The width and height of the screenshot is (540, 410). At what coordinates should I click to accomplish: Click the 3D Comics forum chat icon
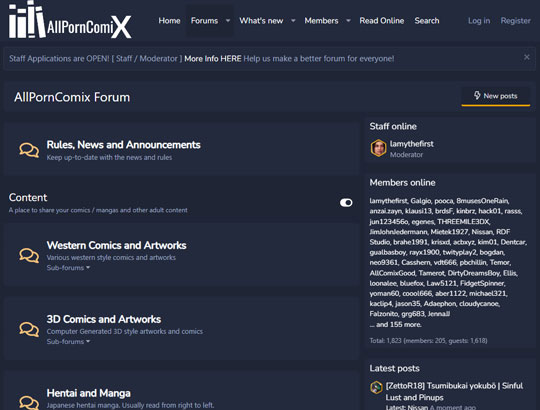tap(29, 329)
